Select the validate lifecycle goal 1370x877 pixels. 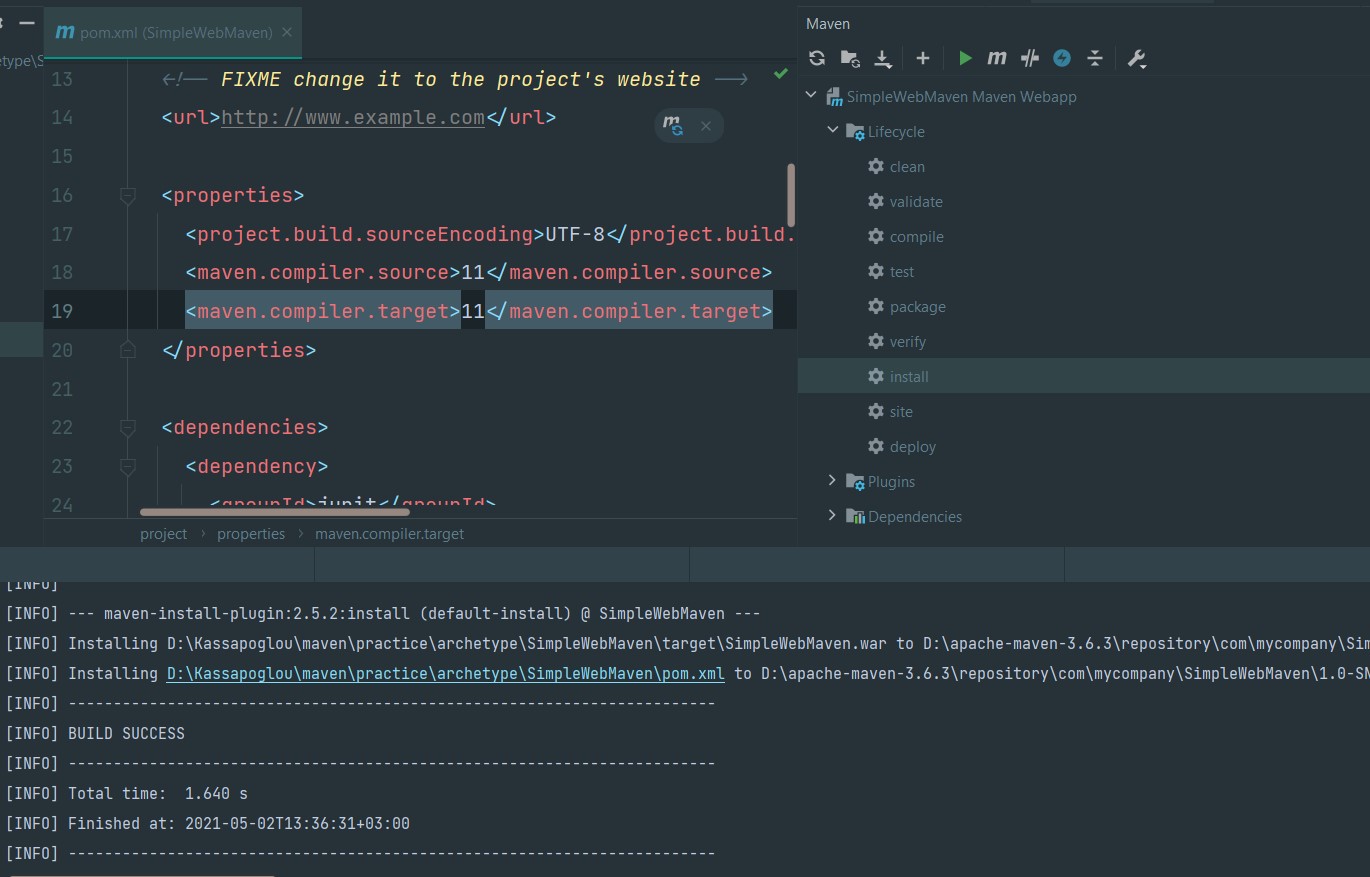916,202
